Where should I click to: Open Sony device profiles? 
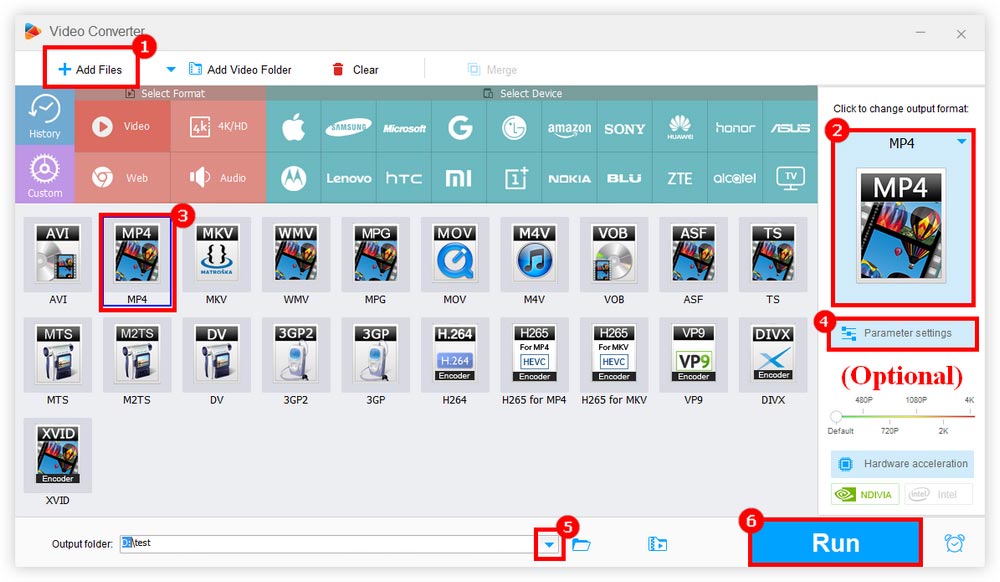(x=624, y=127)
